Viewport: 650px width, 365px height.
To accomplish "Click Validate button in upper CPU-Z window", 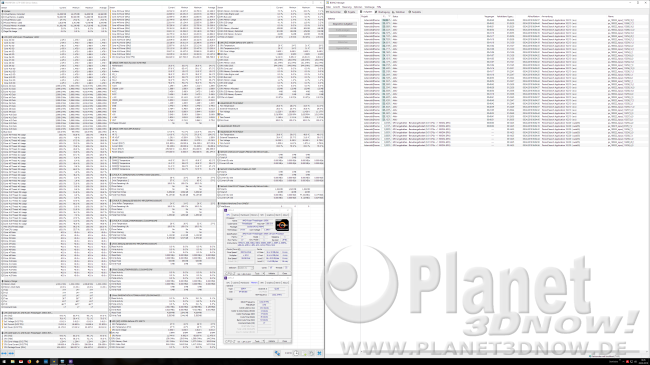I will (272, 273).
